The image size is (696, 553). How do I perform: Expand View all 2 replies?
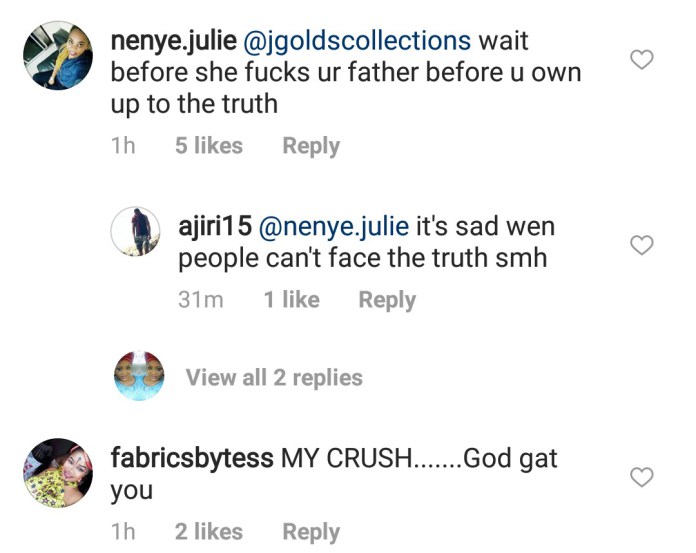click(273, 377)
